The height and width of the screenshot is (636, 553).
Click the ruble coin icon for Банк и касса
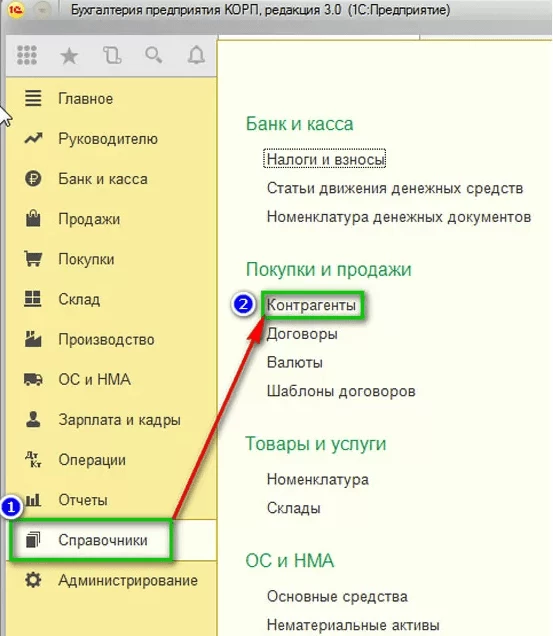pyautogui.click(x=33, y=178)
